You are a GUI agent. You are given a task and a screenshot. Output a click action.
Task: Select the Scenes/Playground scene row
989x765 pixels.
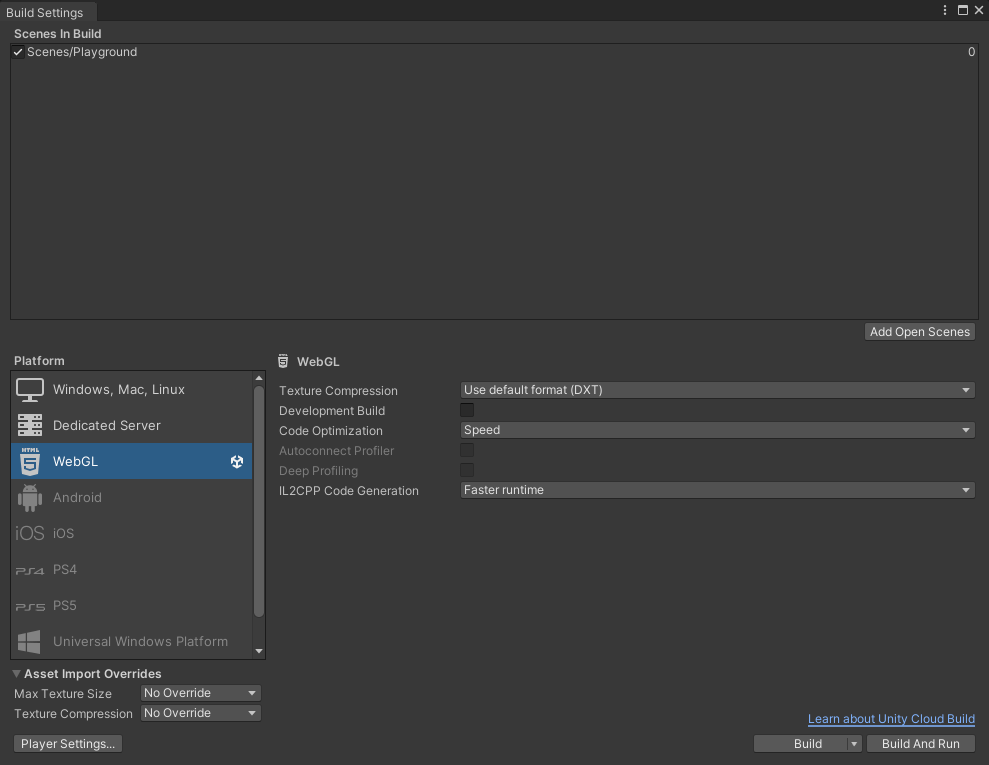pyautogui.click(x=494, y=52)
